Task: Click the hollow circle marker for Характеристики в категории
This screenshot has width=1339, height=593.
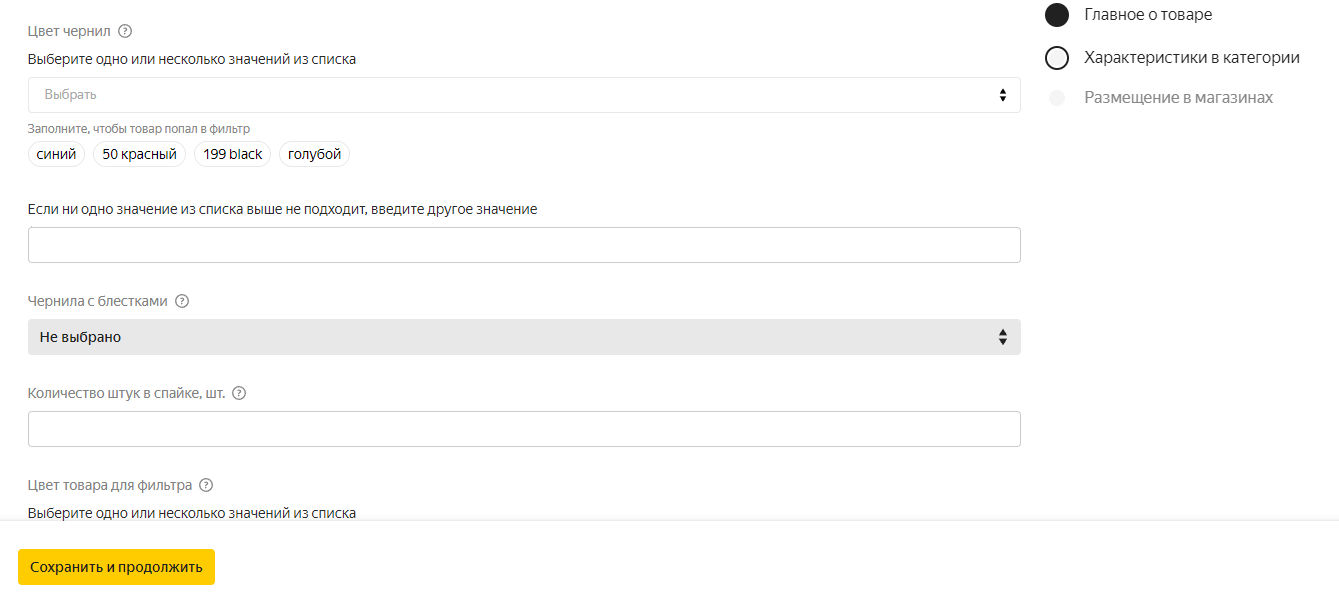Action: click(1057, 58)
